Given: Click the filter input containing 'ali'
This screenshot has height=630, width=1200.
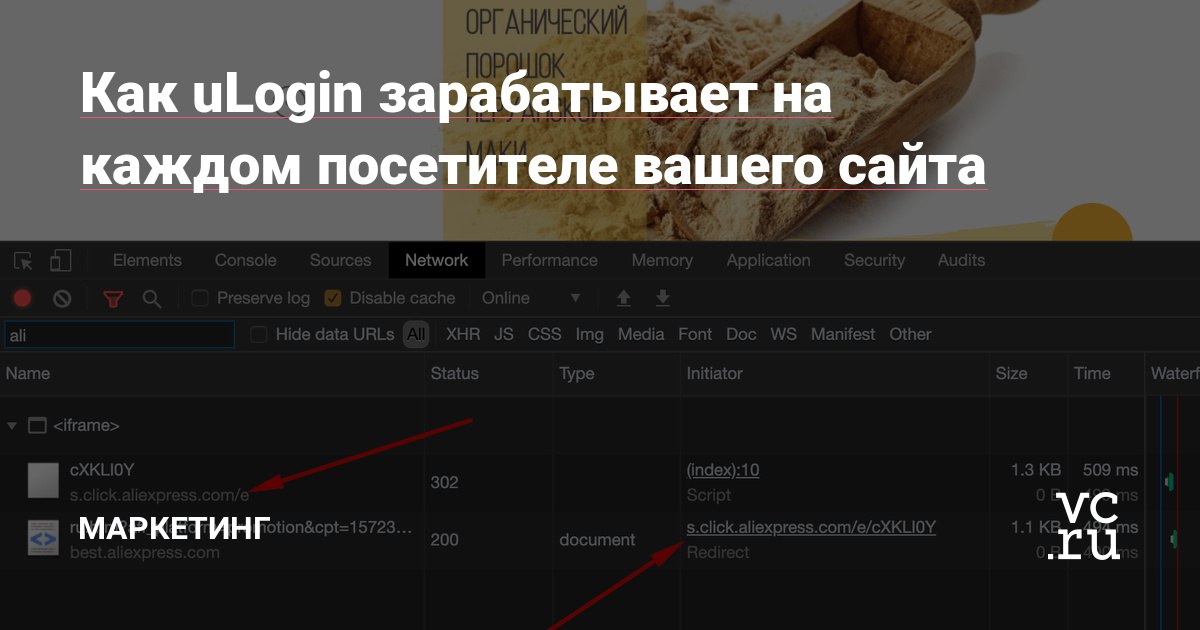Looking at the screenshot, I should 119,335.
